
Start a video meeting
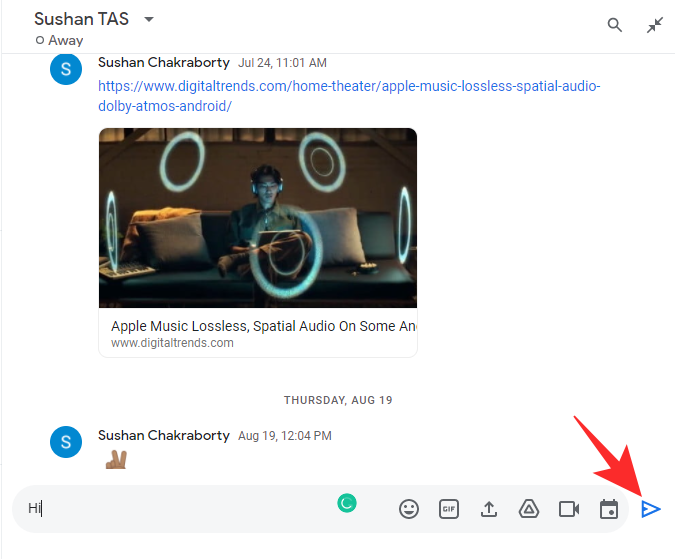pos(569,509)
